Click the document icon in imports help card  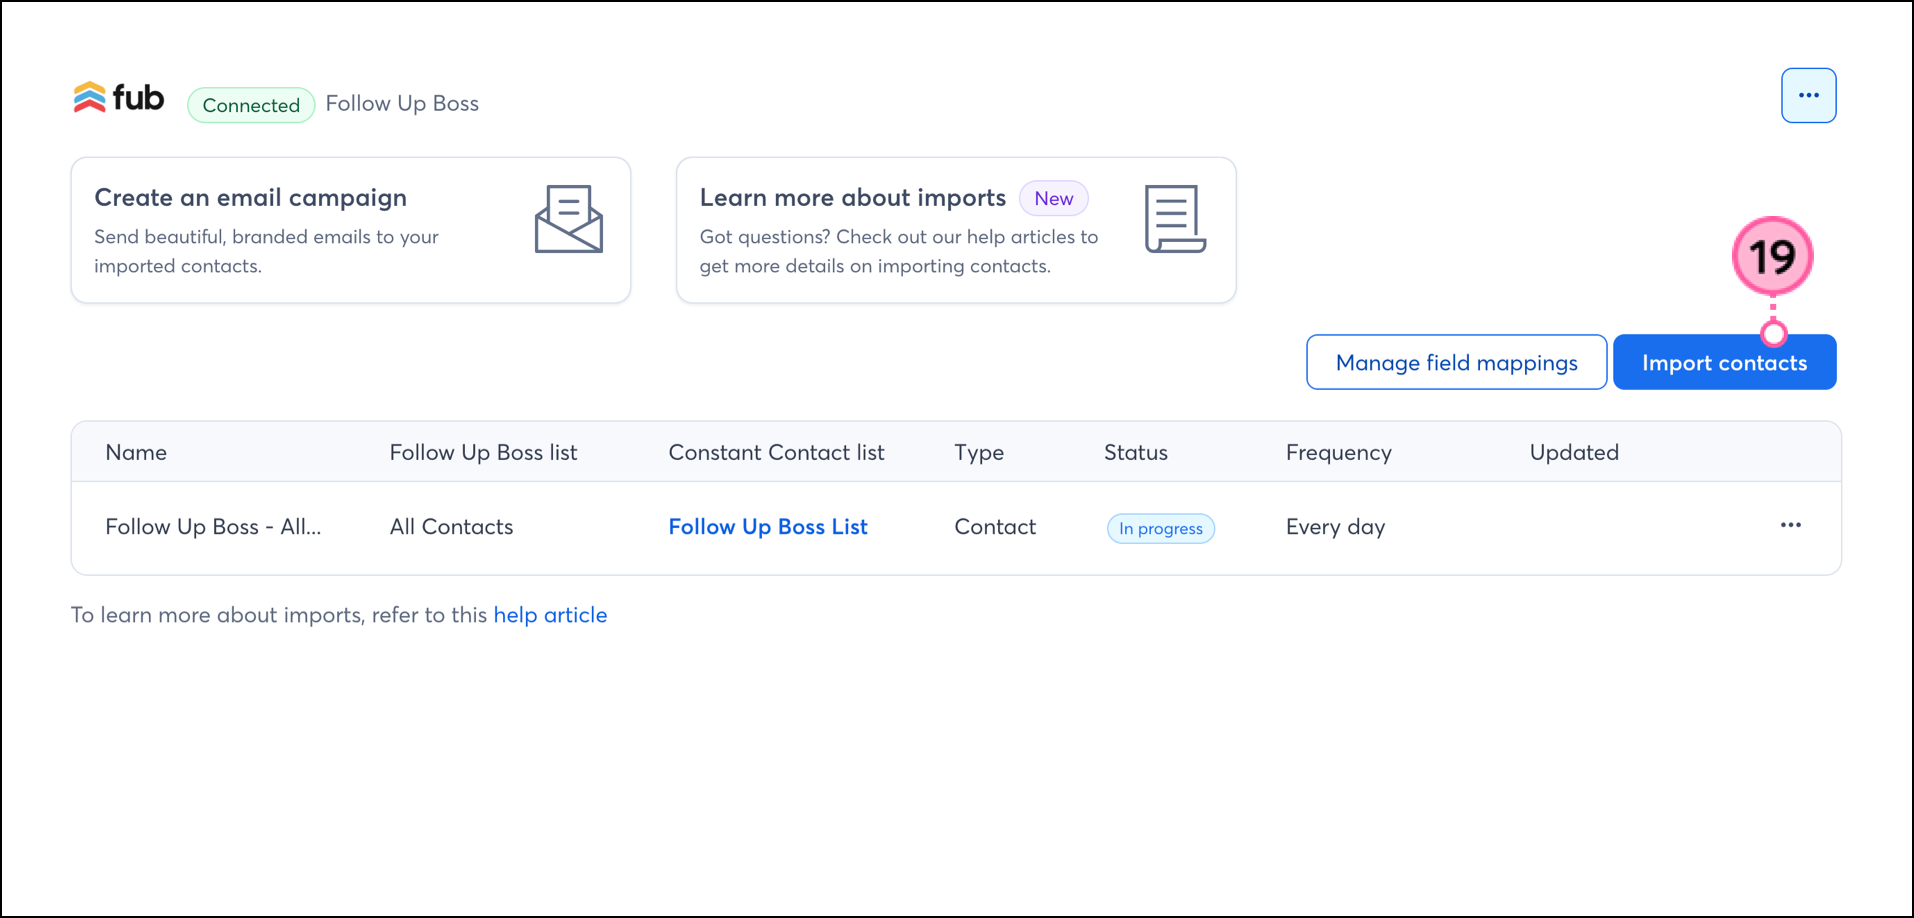[1175, 219]
